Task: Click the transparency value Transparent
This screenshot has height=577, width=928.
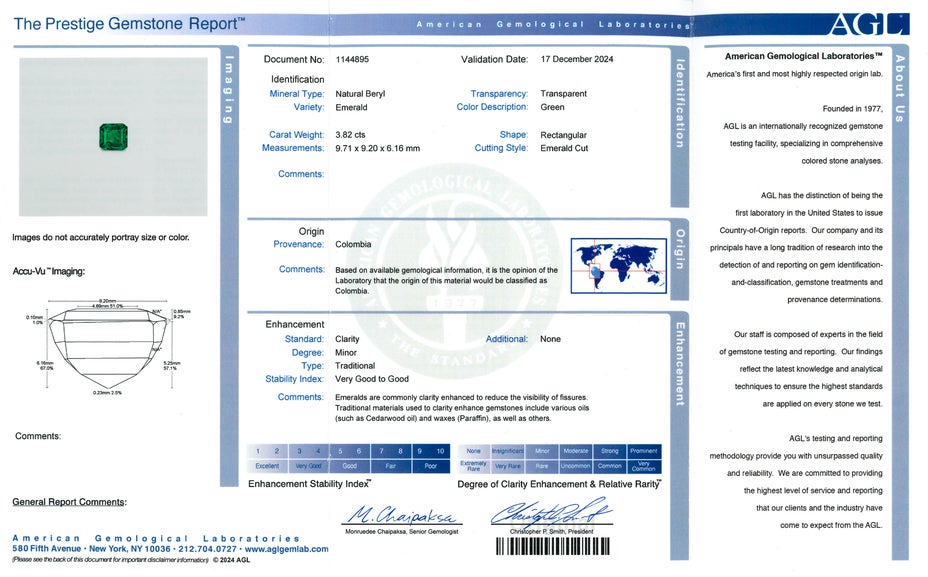Action: coord(563,94)
